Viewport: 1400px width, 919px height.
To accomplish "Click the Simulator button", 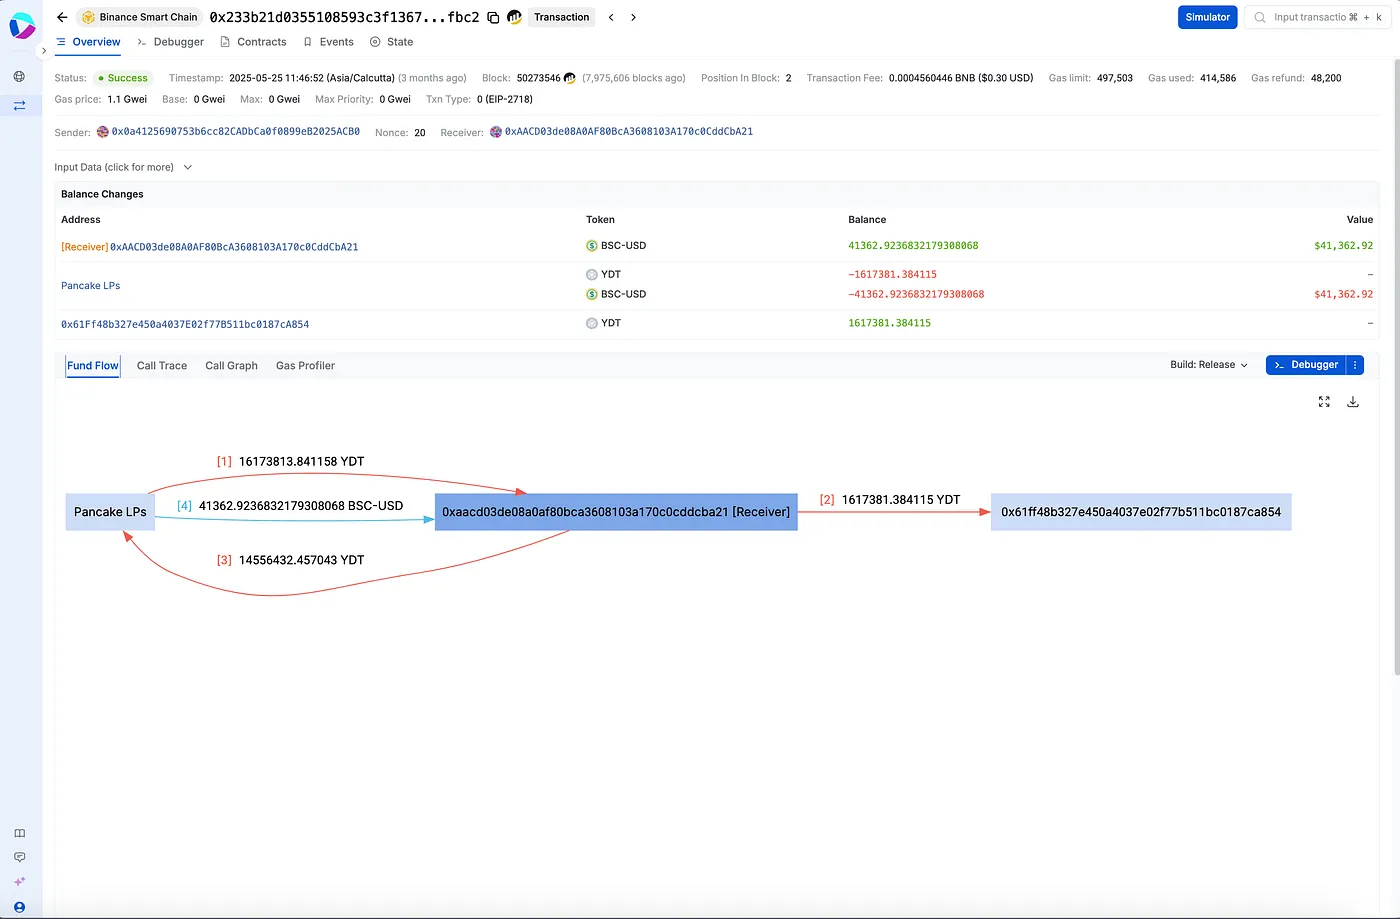I will [1207, 17].
